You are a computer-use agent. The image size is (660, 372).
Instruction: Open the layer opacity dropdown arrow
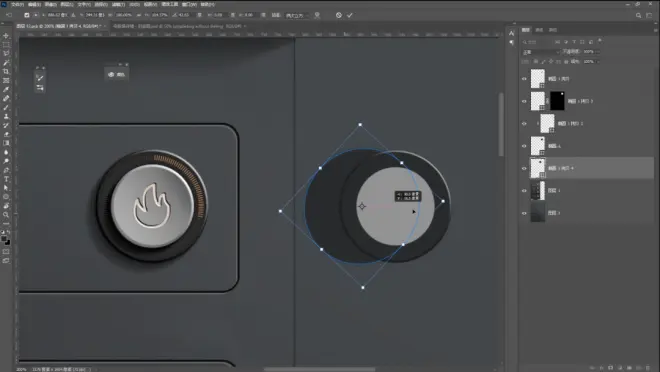[598, 52]
